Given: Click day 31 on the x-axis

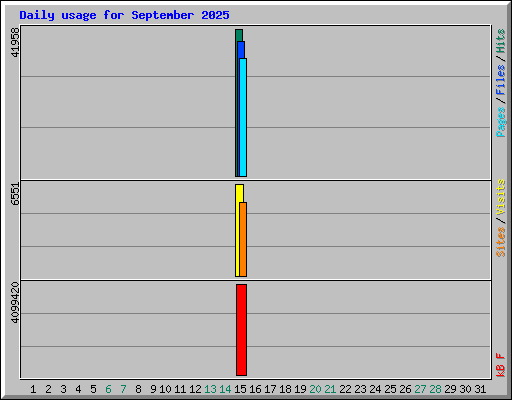Looking at the screenshot, I should (x=480, y=389).
